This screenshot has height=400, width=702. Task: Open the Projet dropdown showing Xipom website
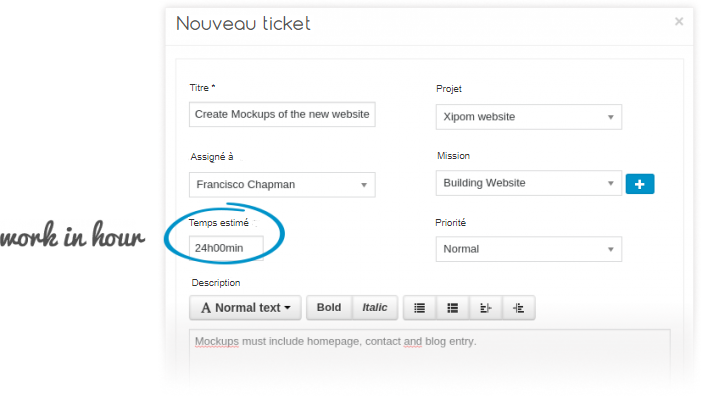click(529, 117)
